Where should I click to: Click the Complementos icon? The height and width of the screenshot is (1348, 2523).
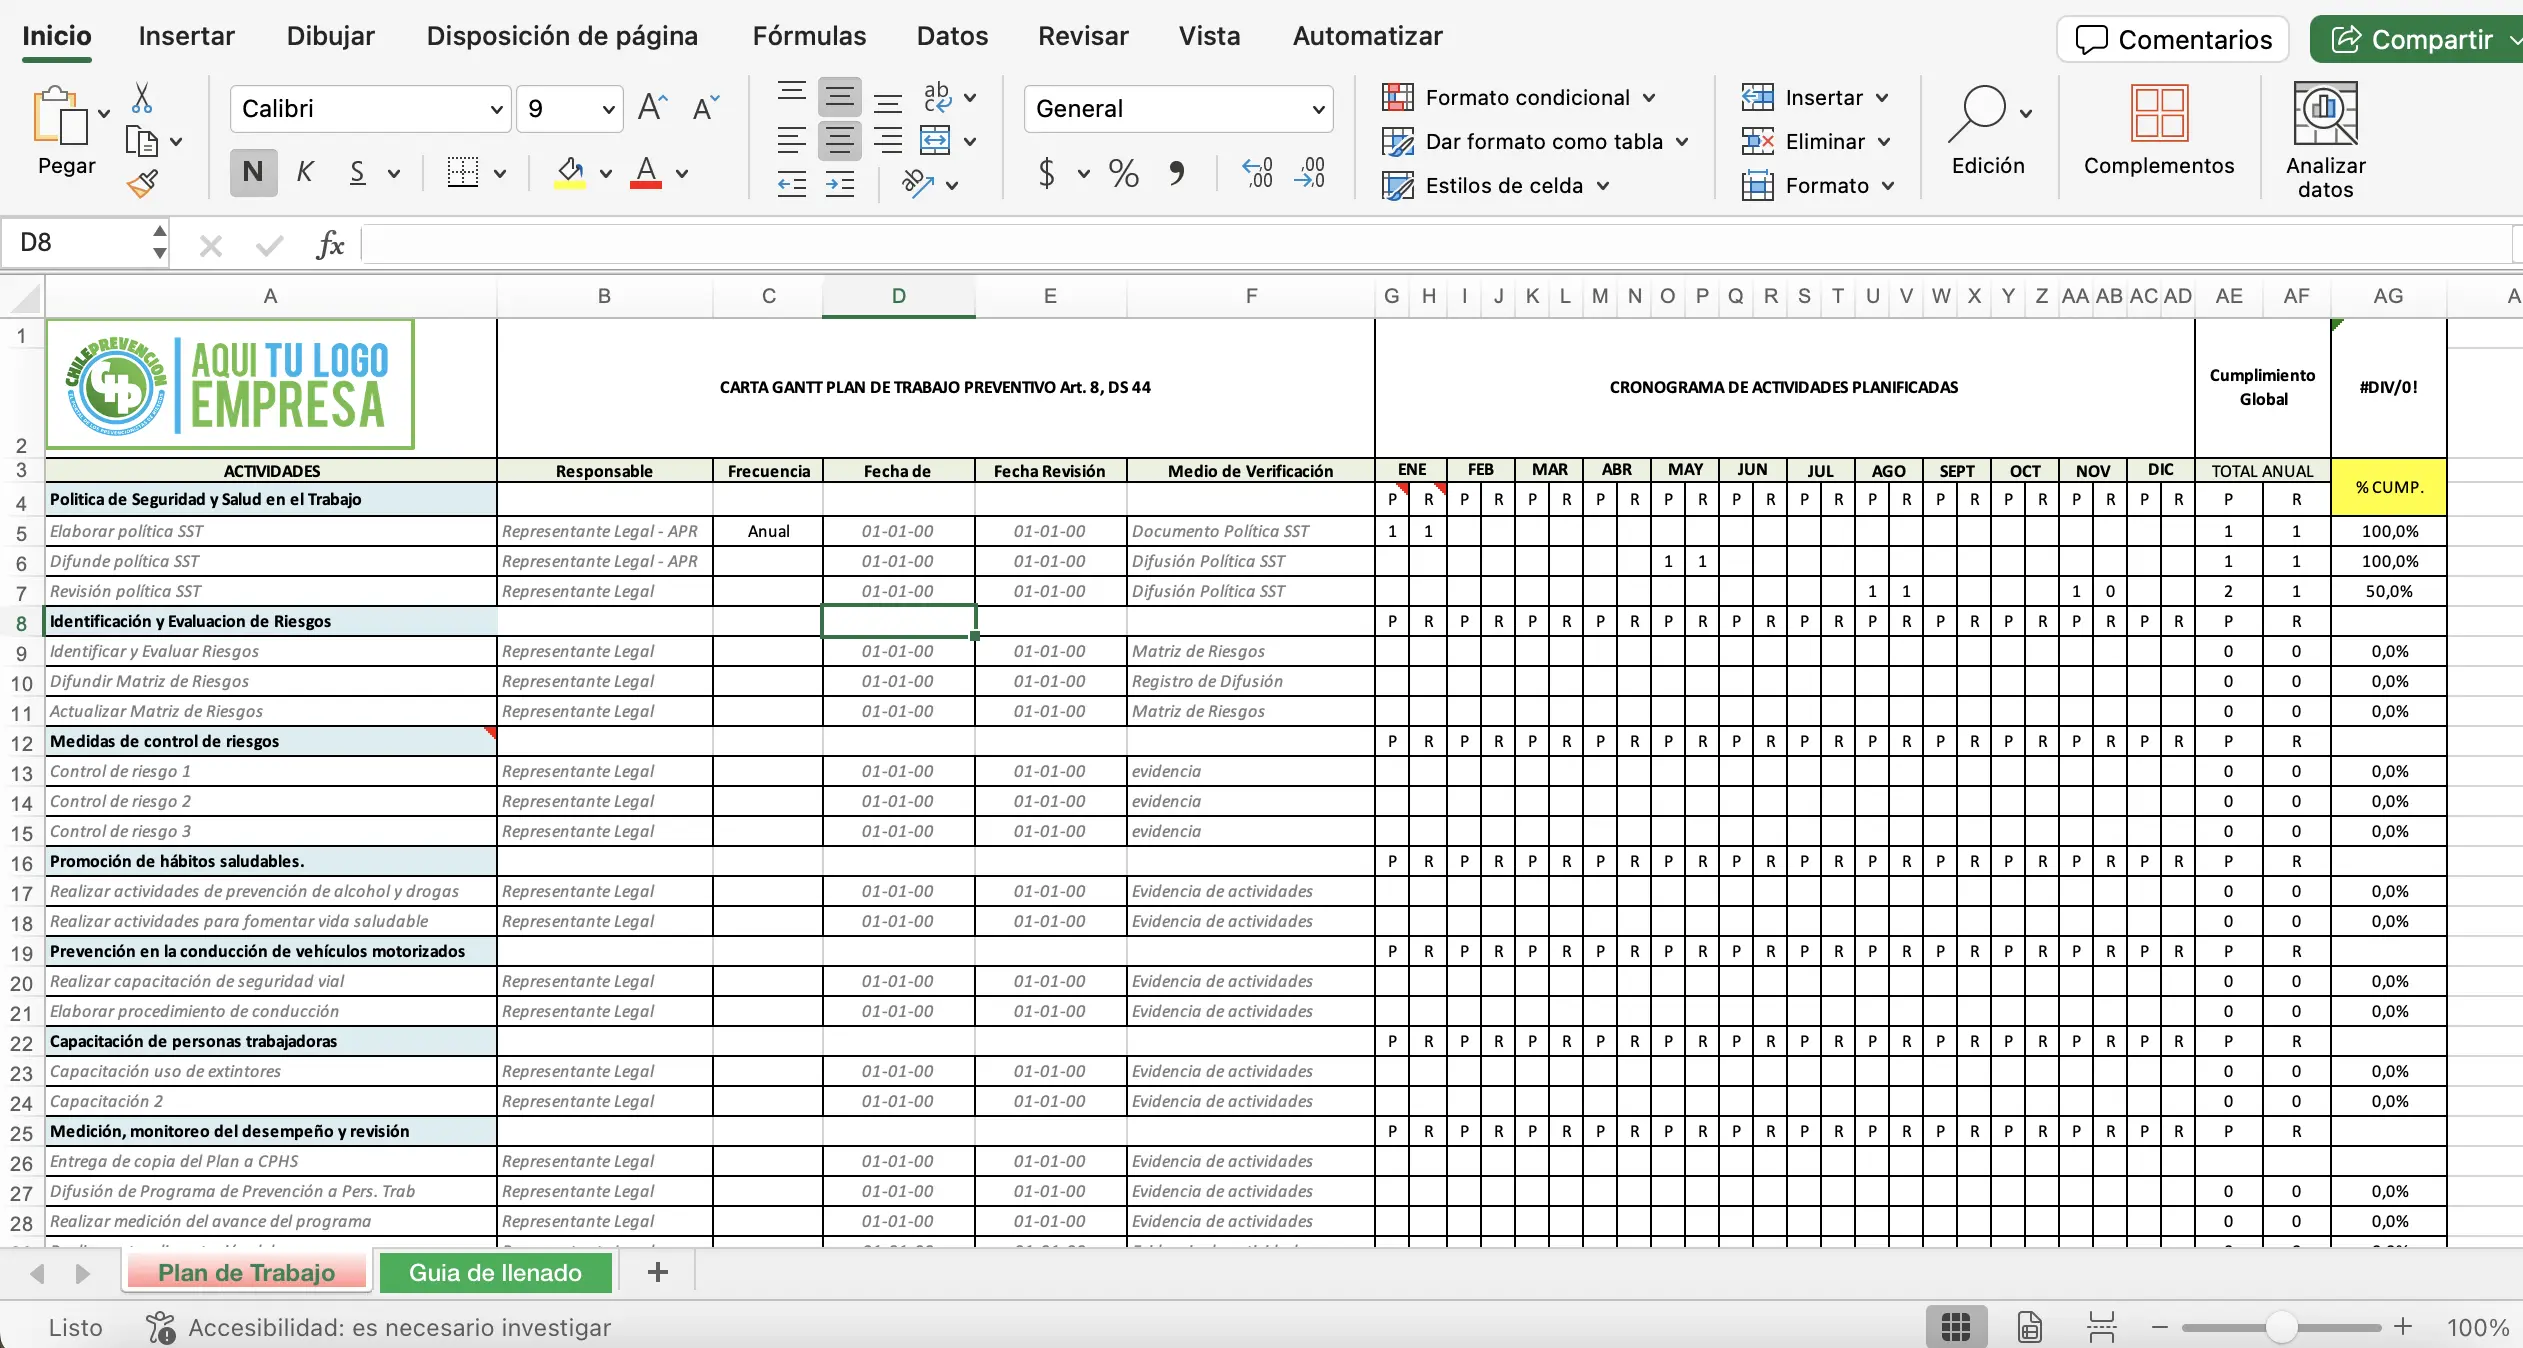point(2157,135)
